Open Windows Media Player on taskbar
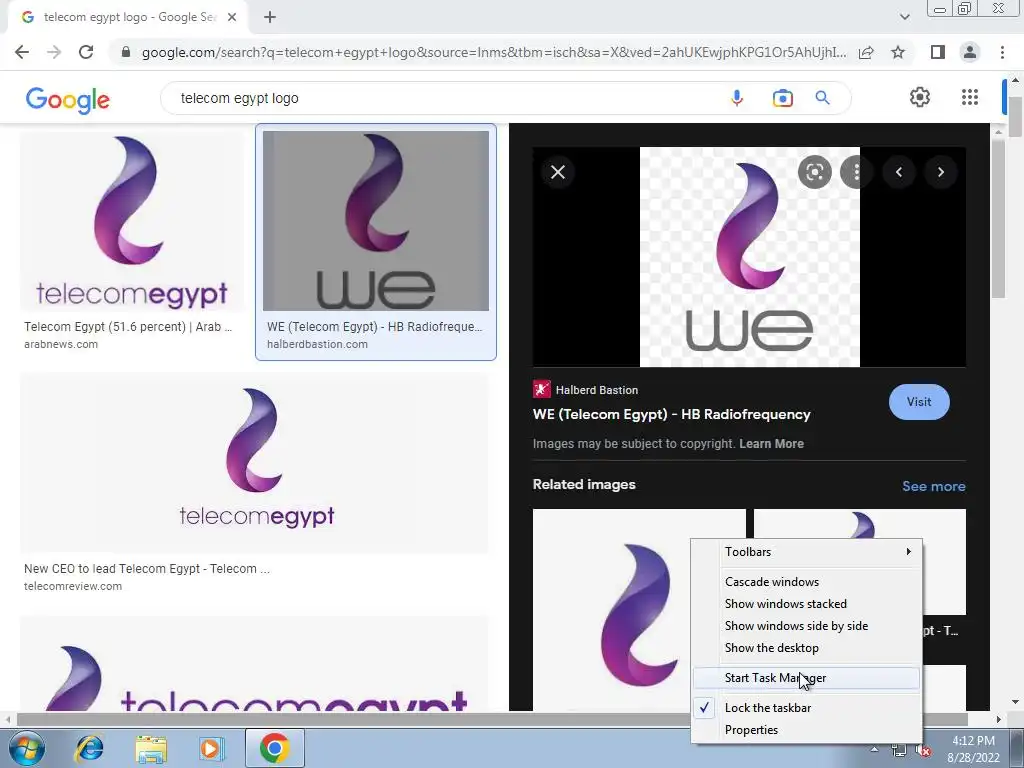1024x768 pixels. [x=211, y=748]
